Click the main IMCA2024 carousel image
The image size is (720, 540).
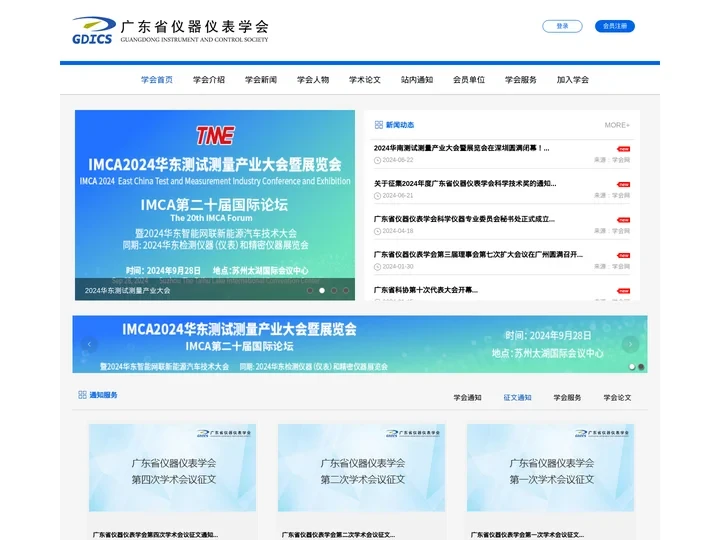[215, 205]
